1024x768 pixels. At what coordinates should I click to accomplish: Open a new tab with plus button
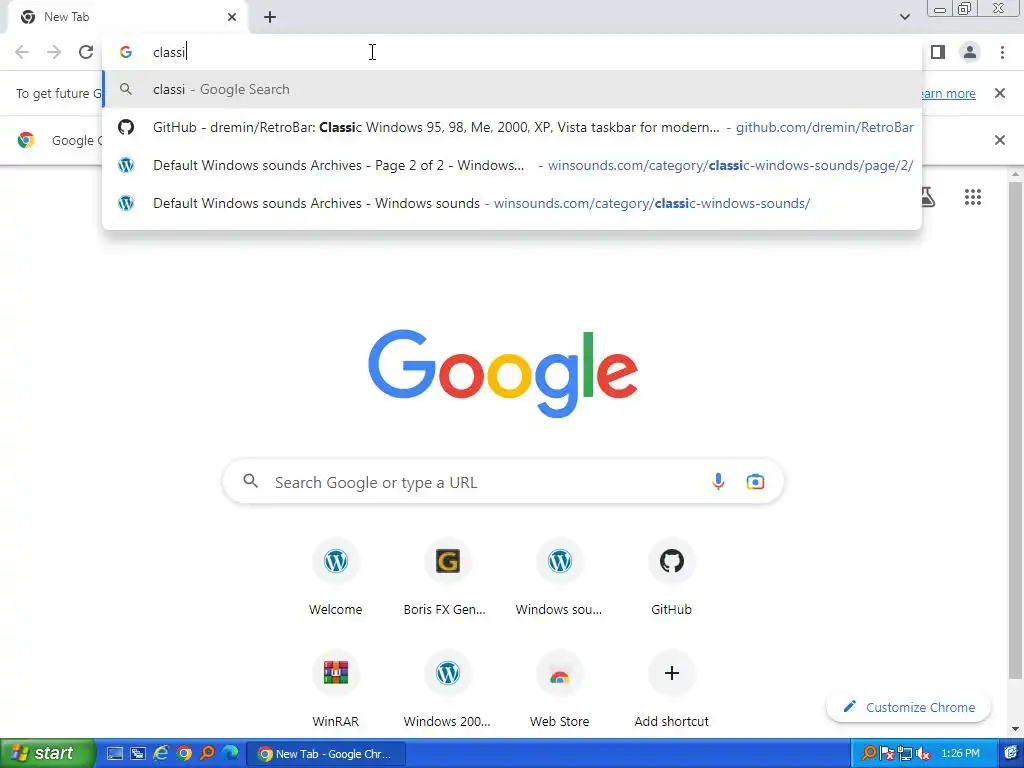click(270, 17)
